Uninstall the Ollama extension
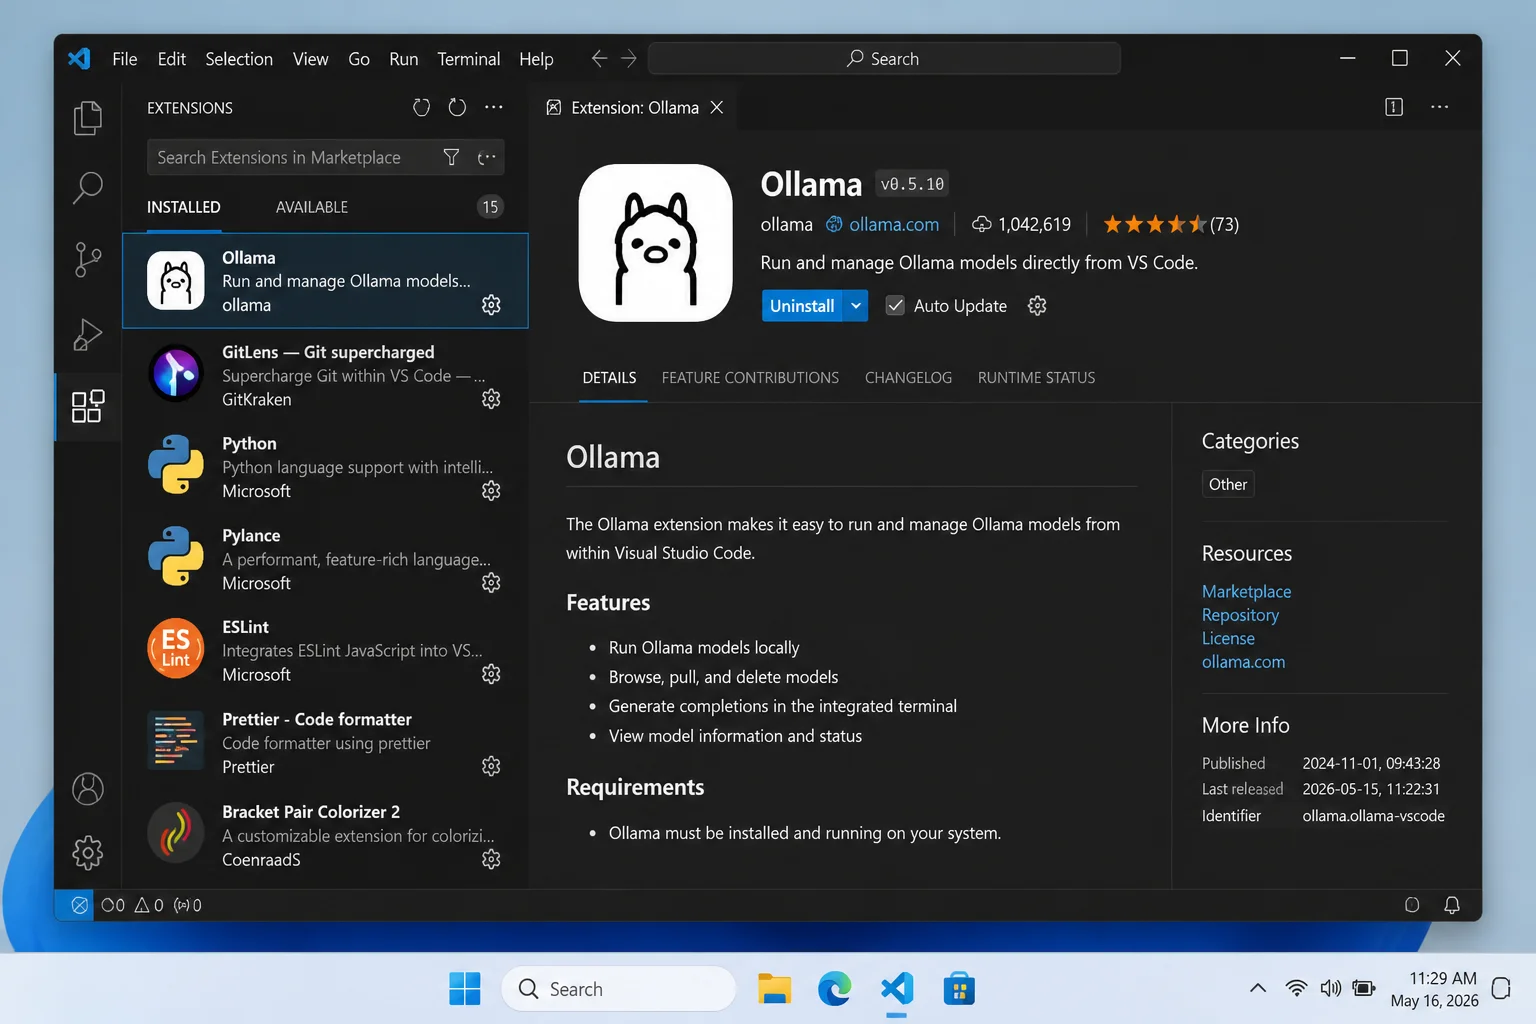Viewport: 1536px width, 1024px height. tap(802, 306)
